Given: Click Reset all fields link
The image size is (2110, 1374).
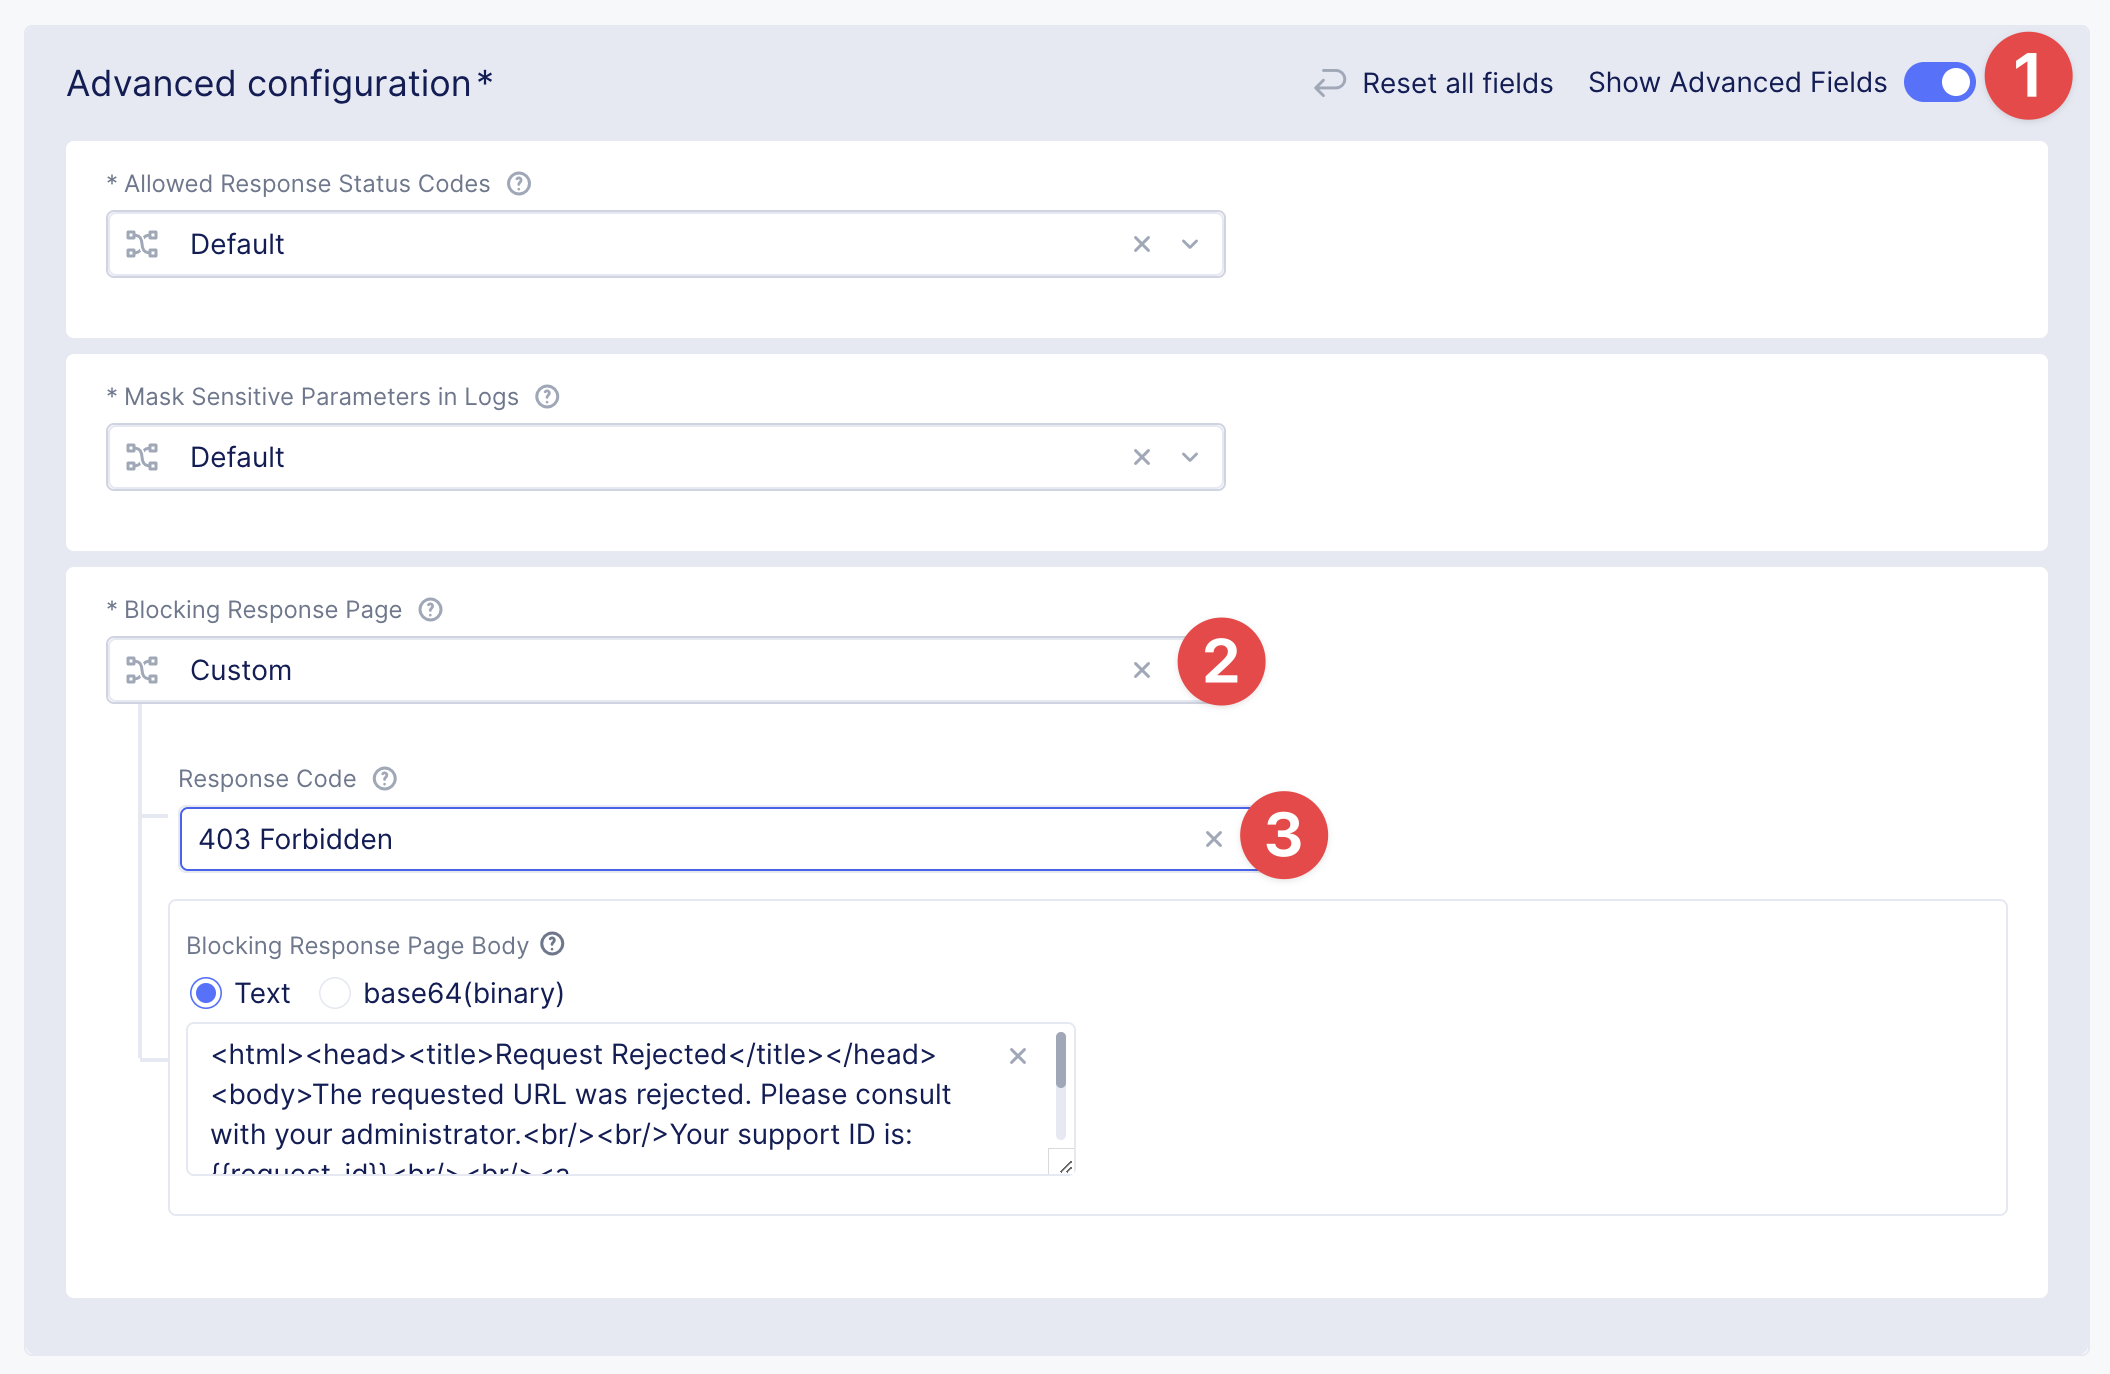Looking at the screenshot, I should pos(1457,83).
